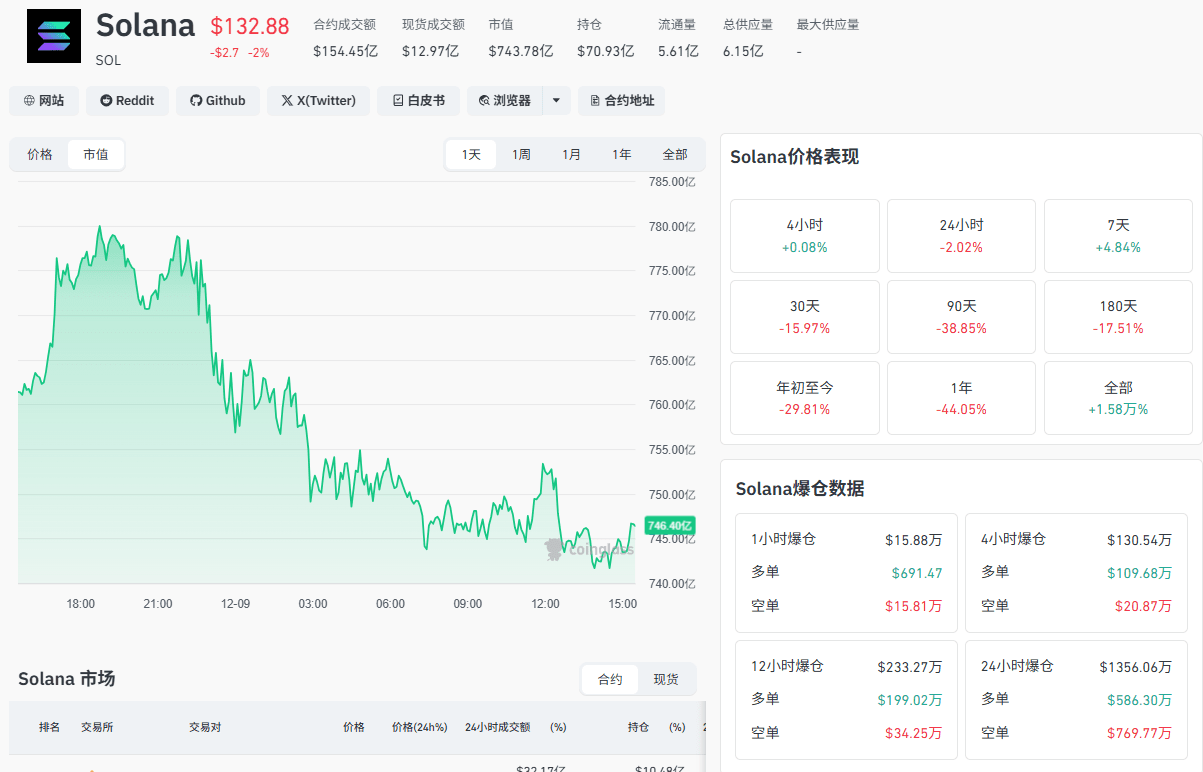Click the 年初至今 performance card
Image resolution: width=1203 pixels, height=772 pixels.
[805, 398]
